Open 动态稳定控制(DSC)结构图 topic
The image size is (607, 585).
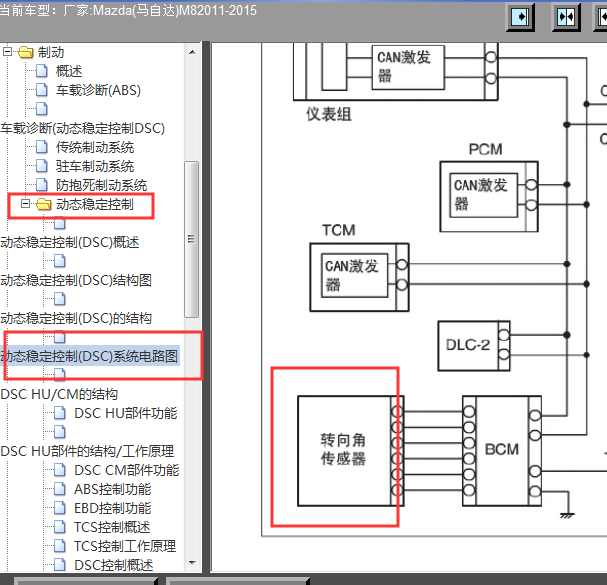point(76,280)
